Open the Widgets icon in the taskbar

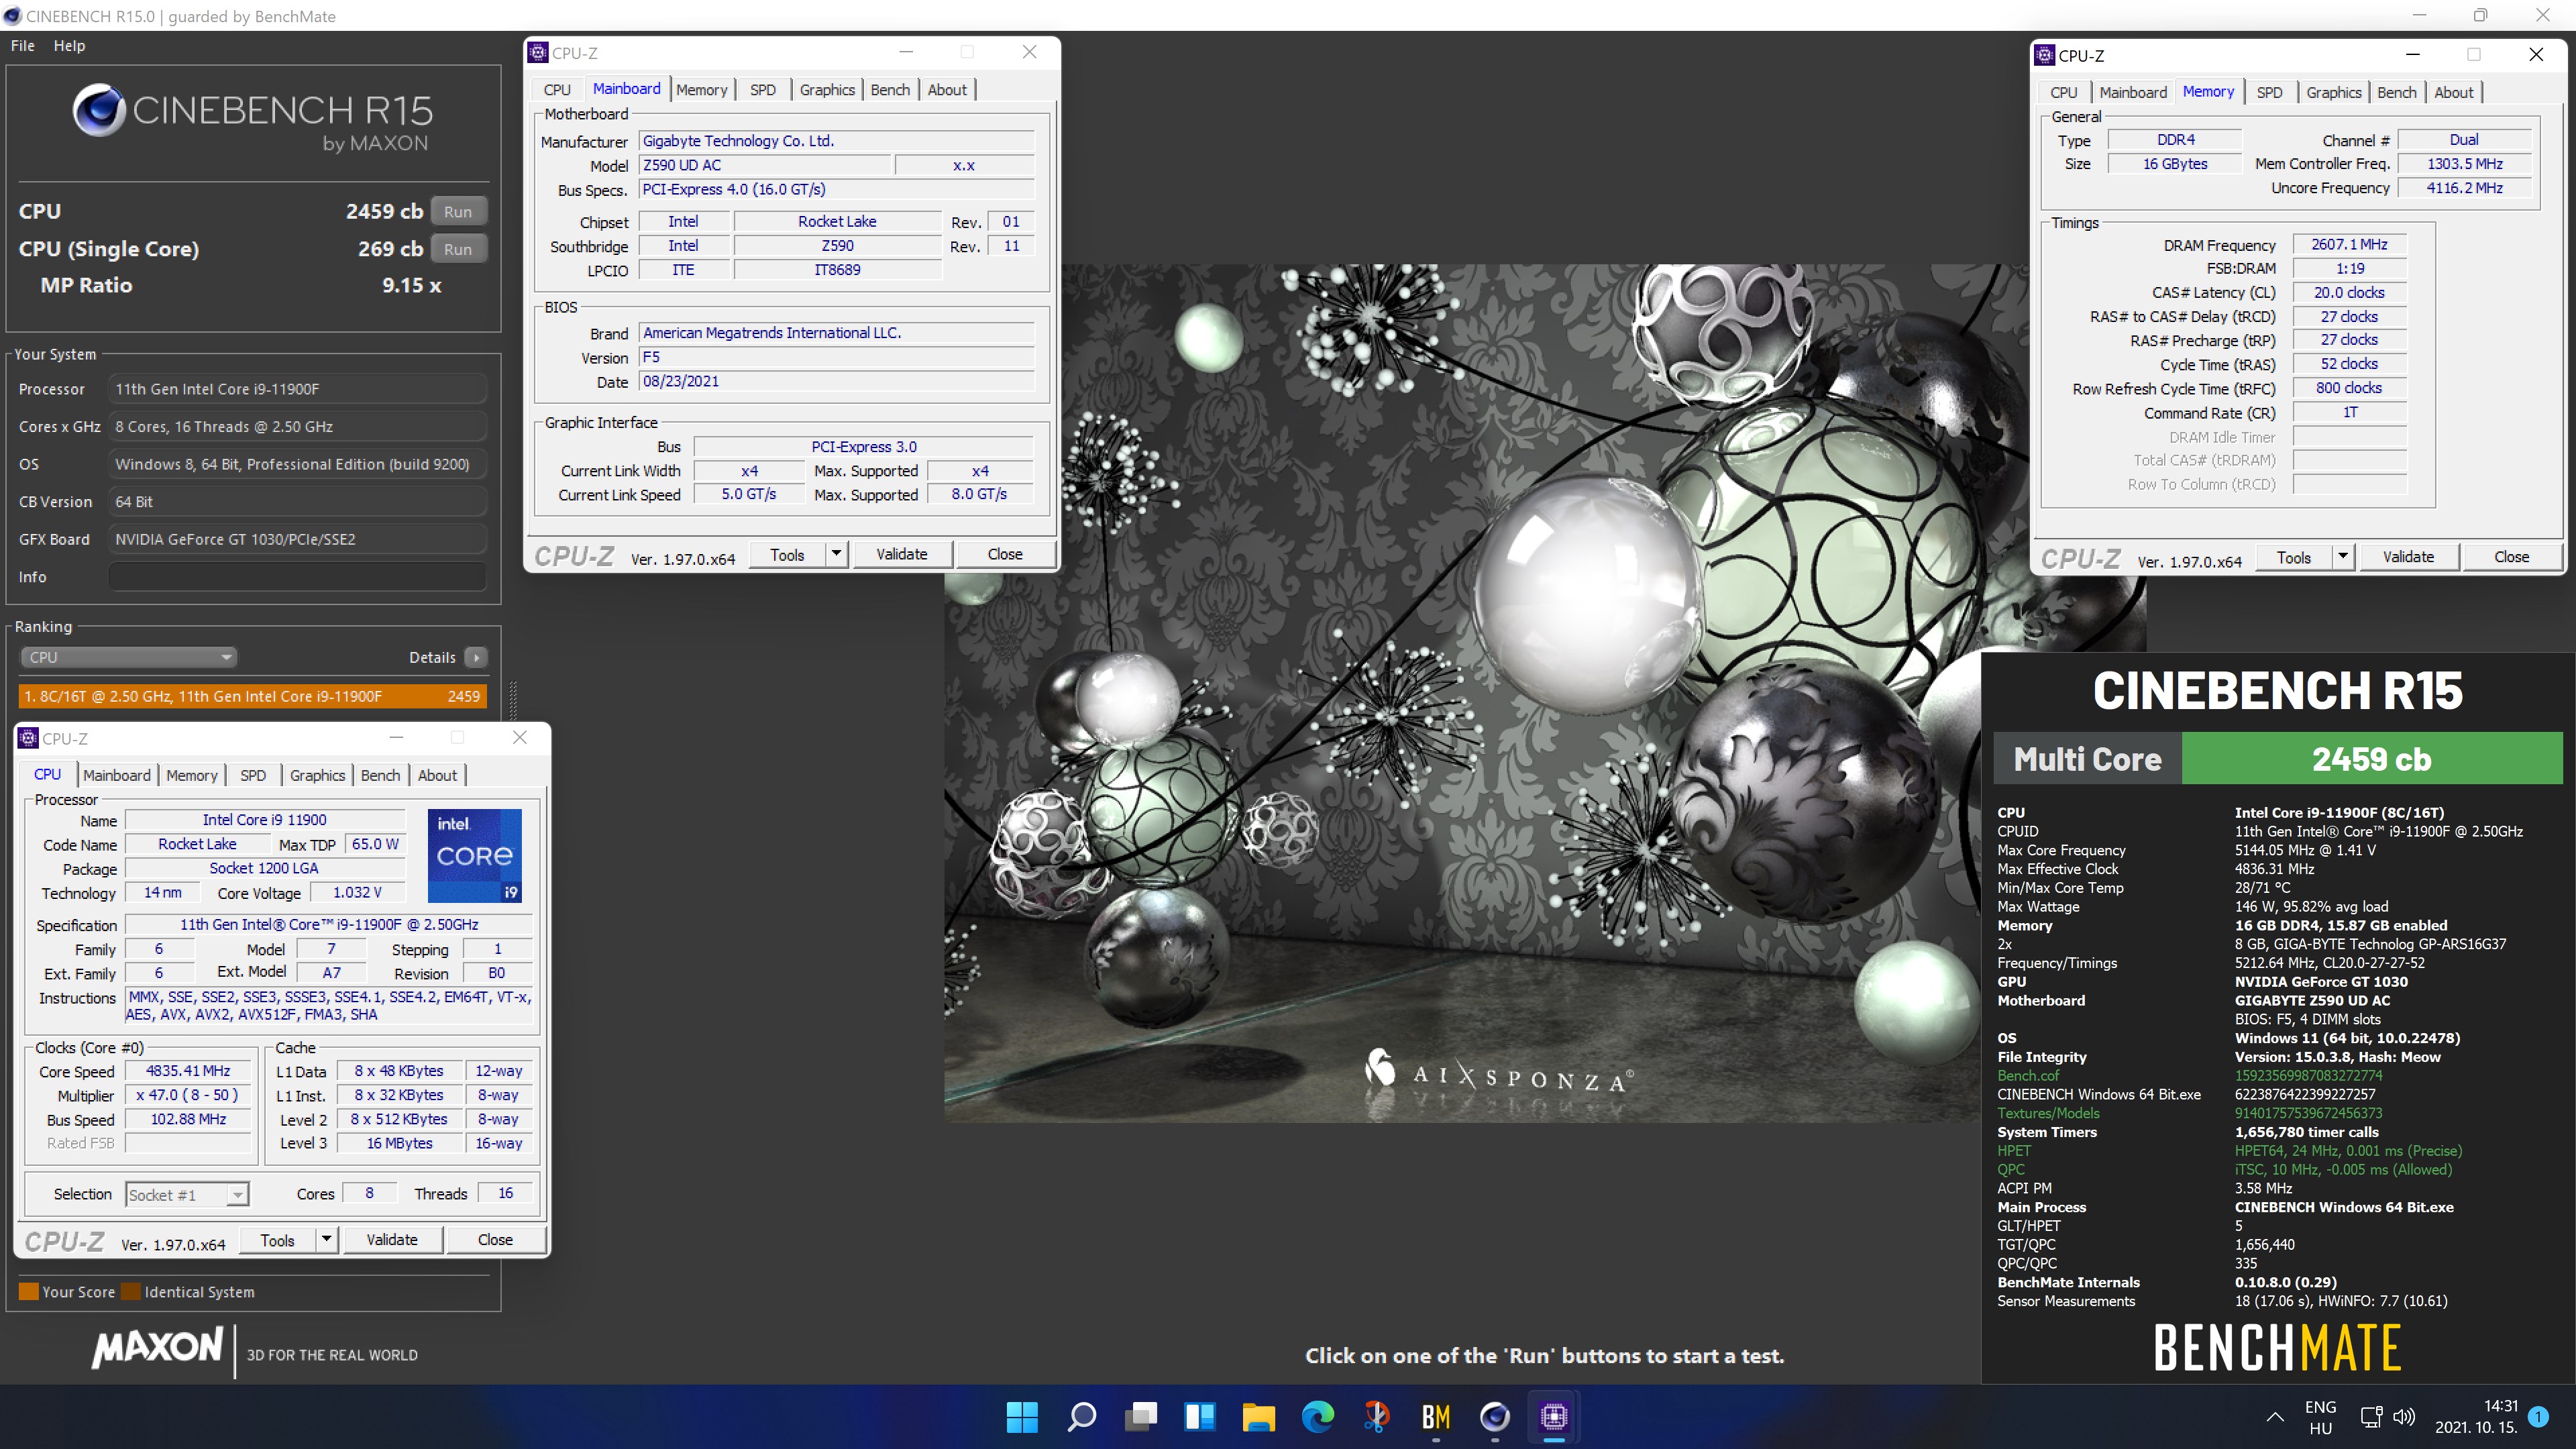1199,1416
